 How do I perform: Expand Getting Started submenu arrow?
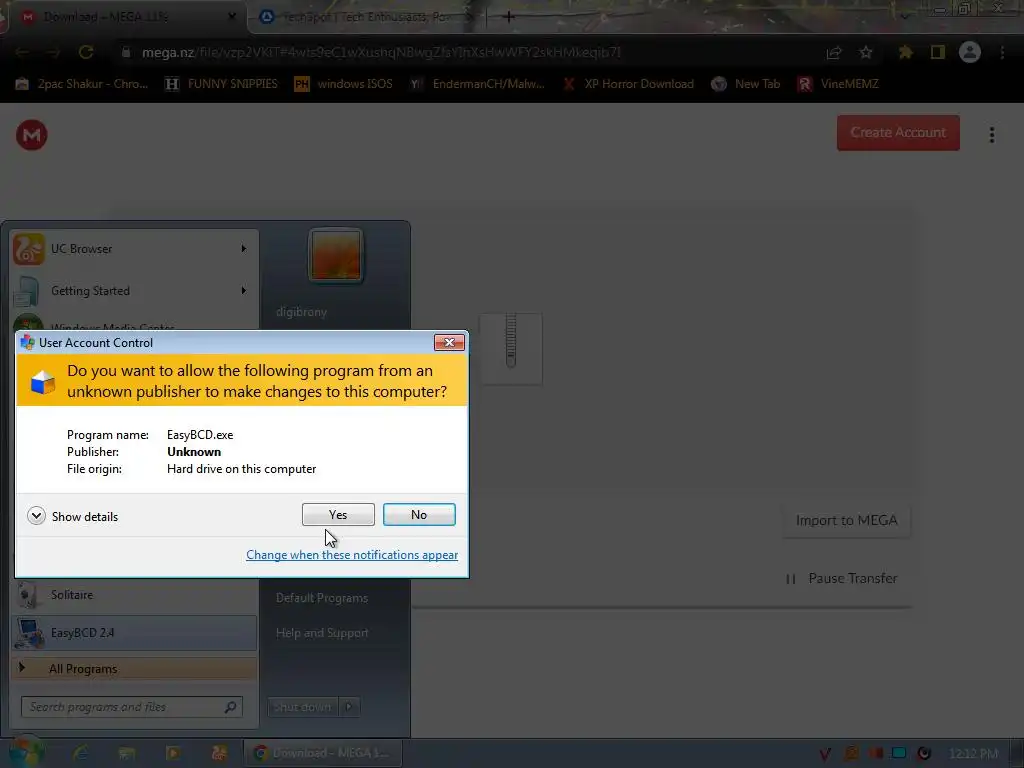(x=244, y=291)
